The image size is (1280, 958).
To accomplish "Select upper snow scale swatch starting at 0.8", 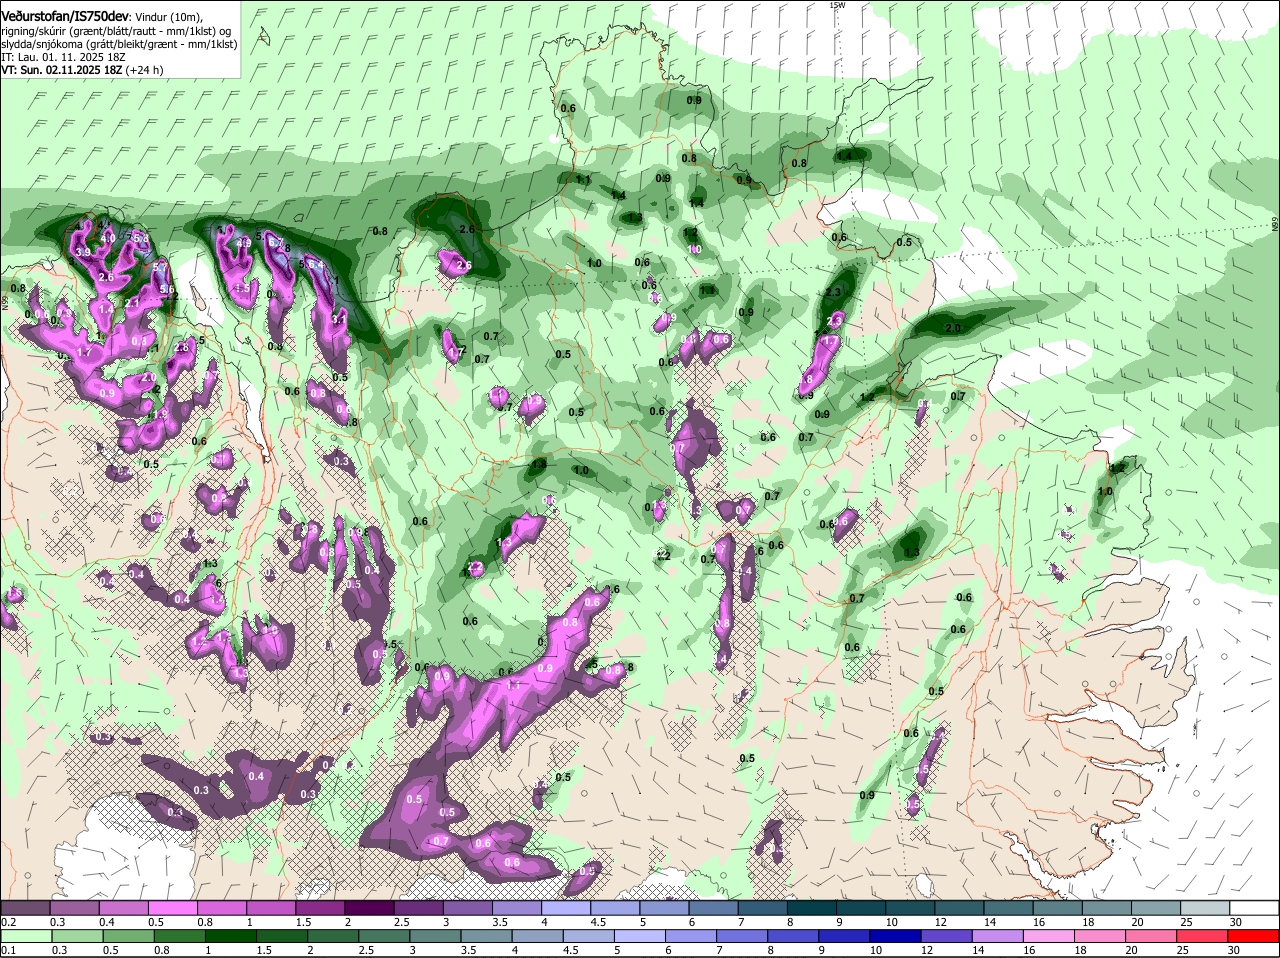I will (221, 907).
